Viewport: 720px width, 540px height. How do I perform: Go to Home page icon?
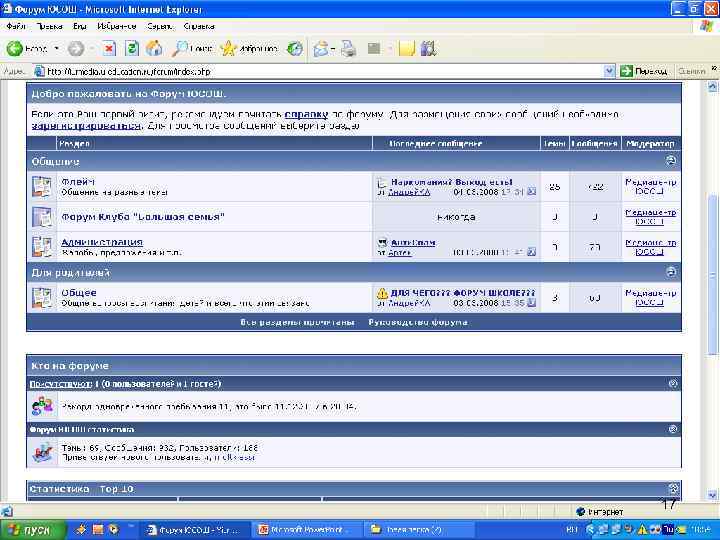pos(154,48)
